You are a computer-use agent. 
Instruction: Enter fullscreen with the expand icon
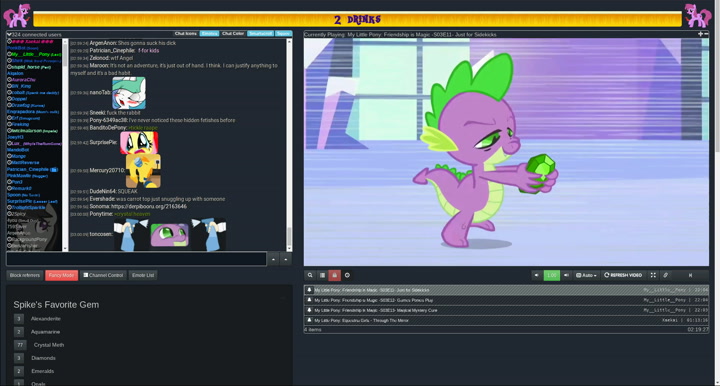(653, 275)
